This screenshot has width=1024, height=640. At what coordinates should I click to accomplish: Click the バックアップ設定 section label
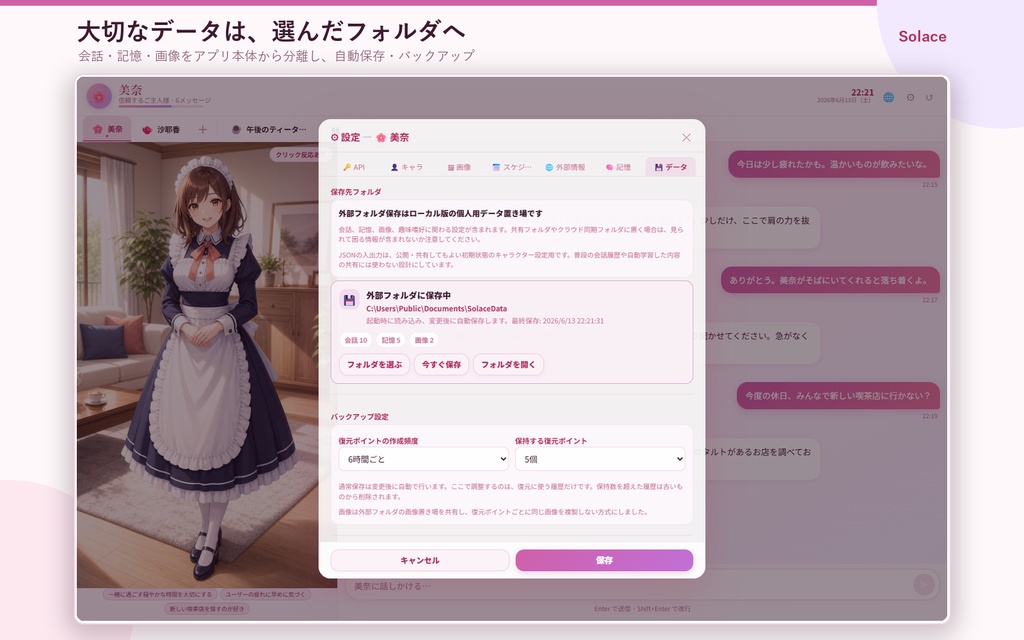click(360, 417)
